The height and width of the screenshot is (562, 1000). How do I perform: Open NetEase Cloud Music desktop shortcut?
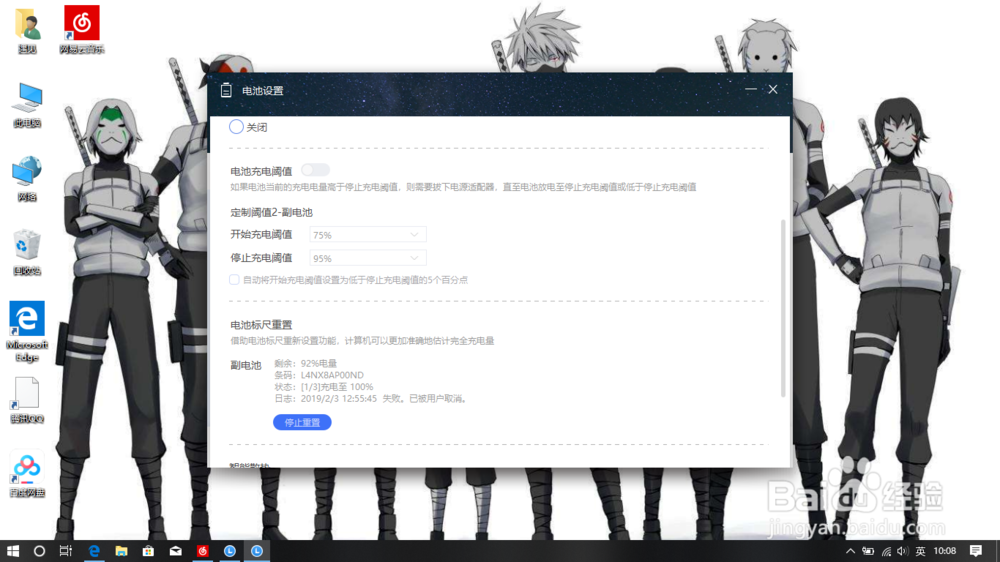coord(82,29)
